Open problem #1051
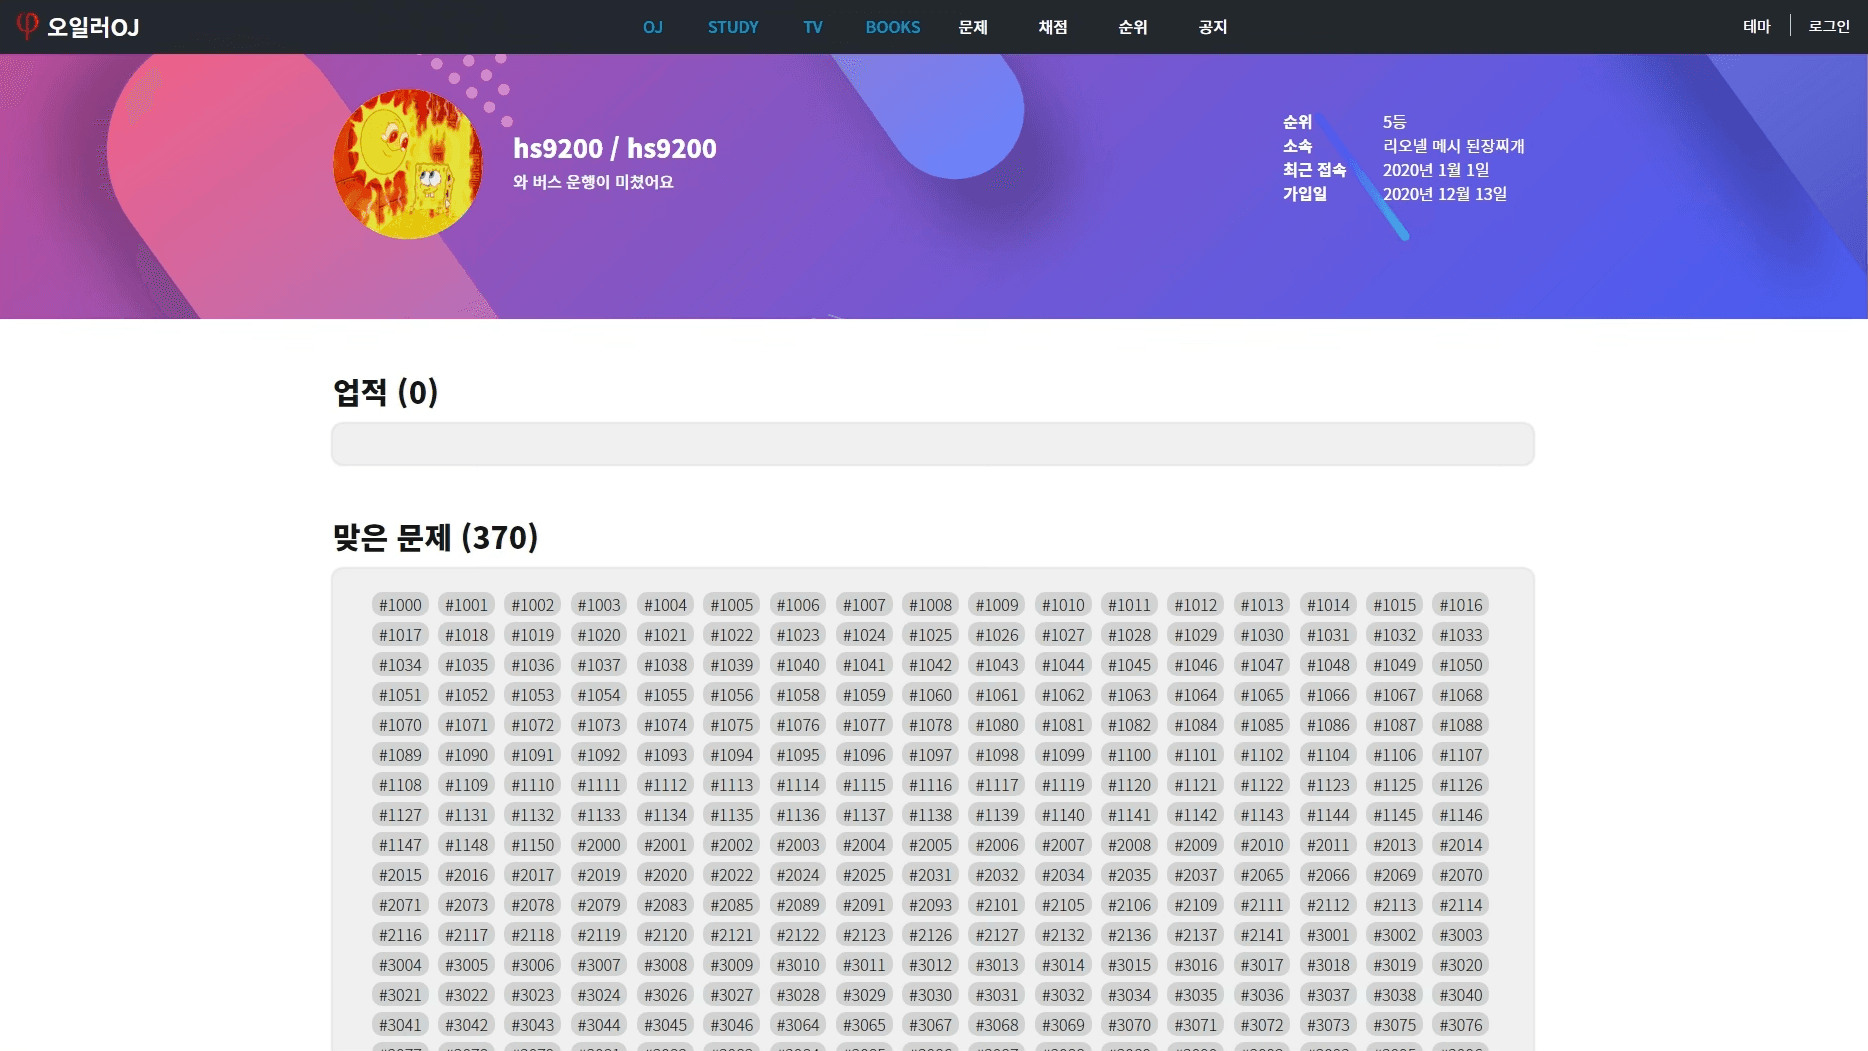1868x1051 pixels. [x=400, y=695]
